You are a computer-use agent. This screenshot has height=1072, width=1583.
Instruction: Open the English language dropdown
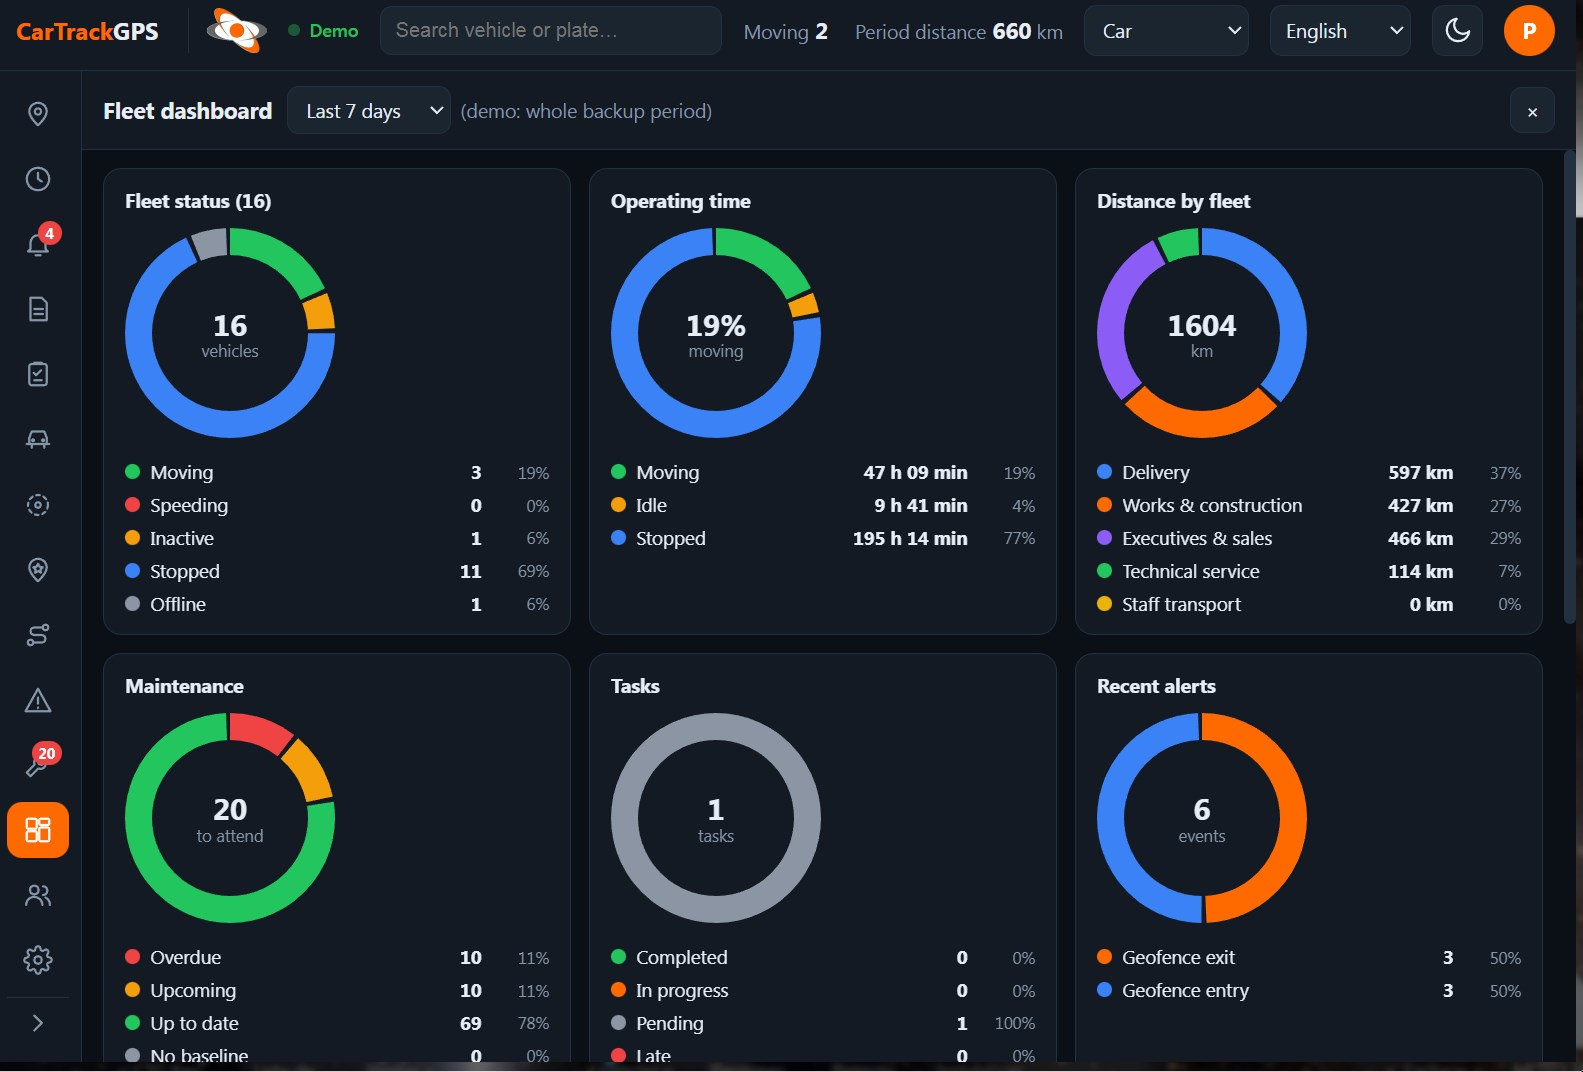point(1340,31)
